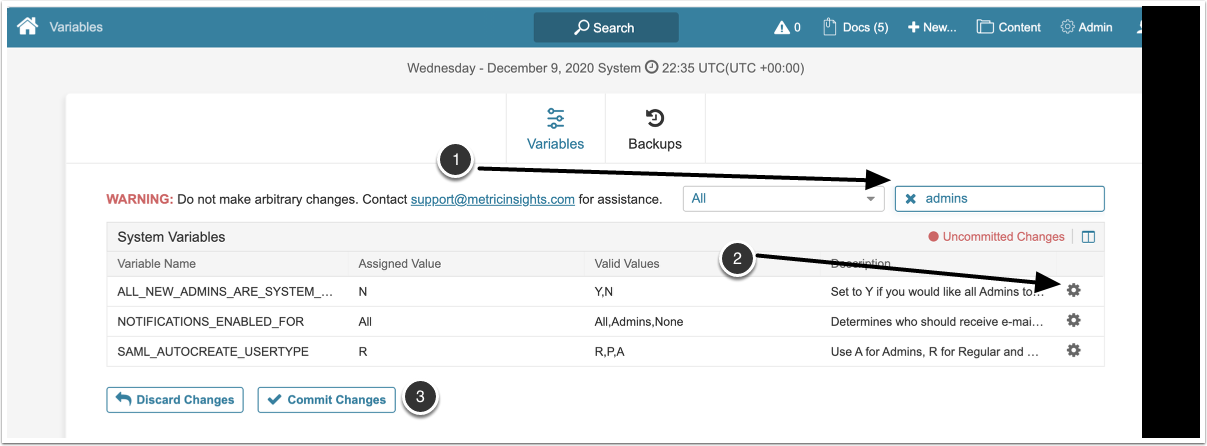
Task: Focus the variable filter text field
Action: pyautogui.click(x=1010, y=199)
